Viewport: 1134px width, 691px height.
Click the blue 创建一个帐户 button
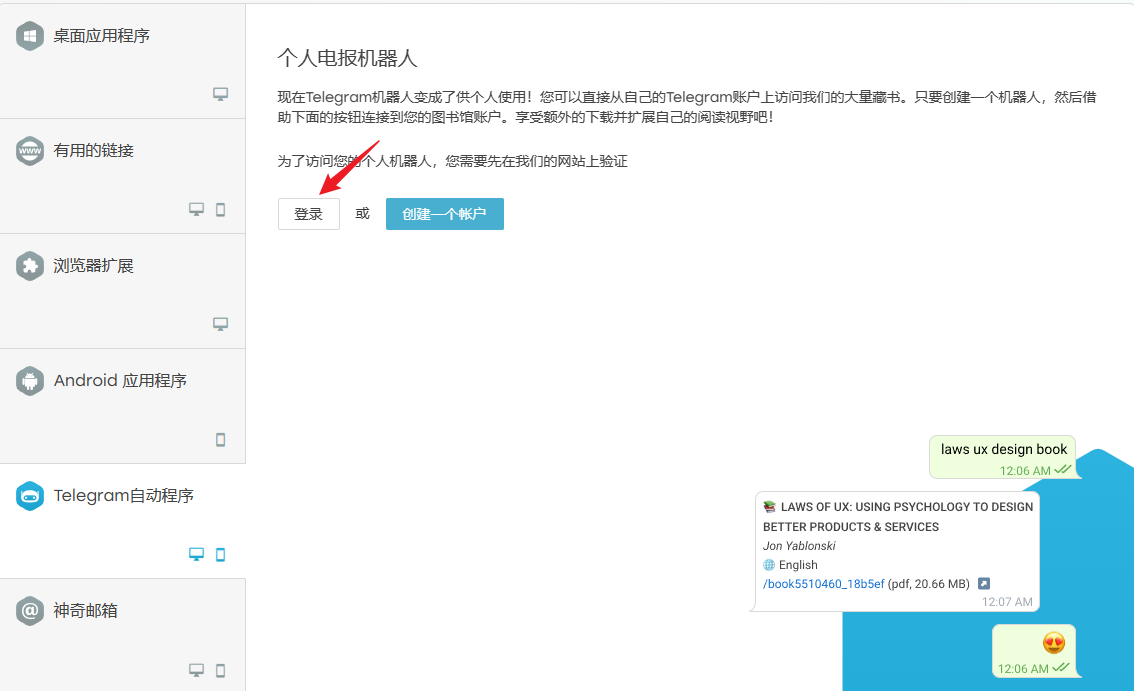click(444, 214)
